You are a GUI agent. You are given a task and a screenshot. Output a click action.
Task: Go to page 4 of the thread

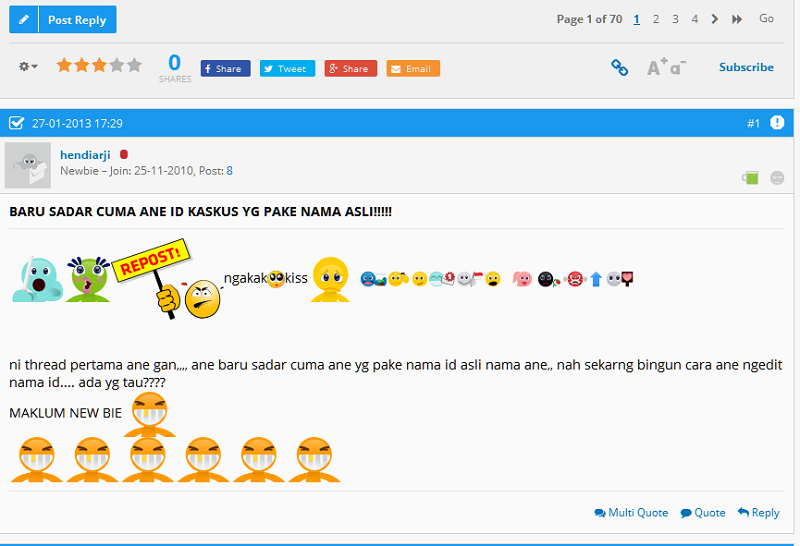[694, 19]
